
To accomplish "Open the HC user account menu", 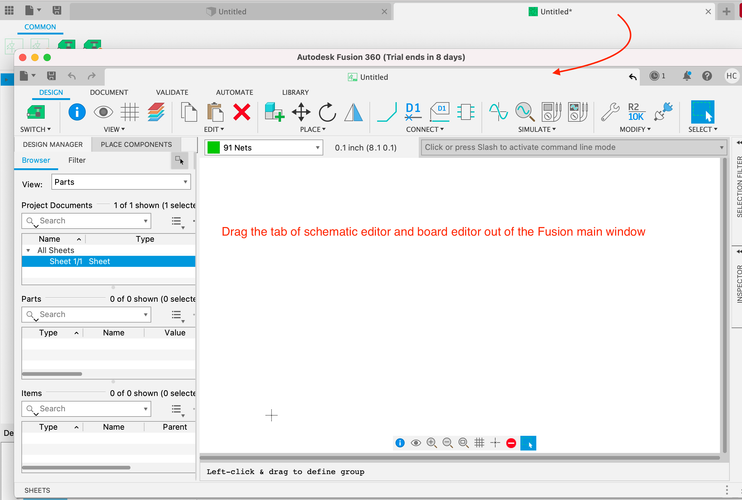I will pos(731,76).
